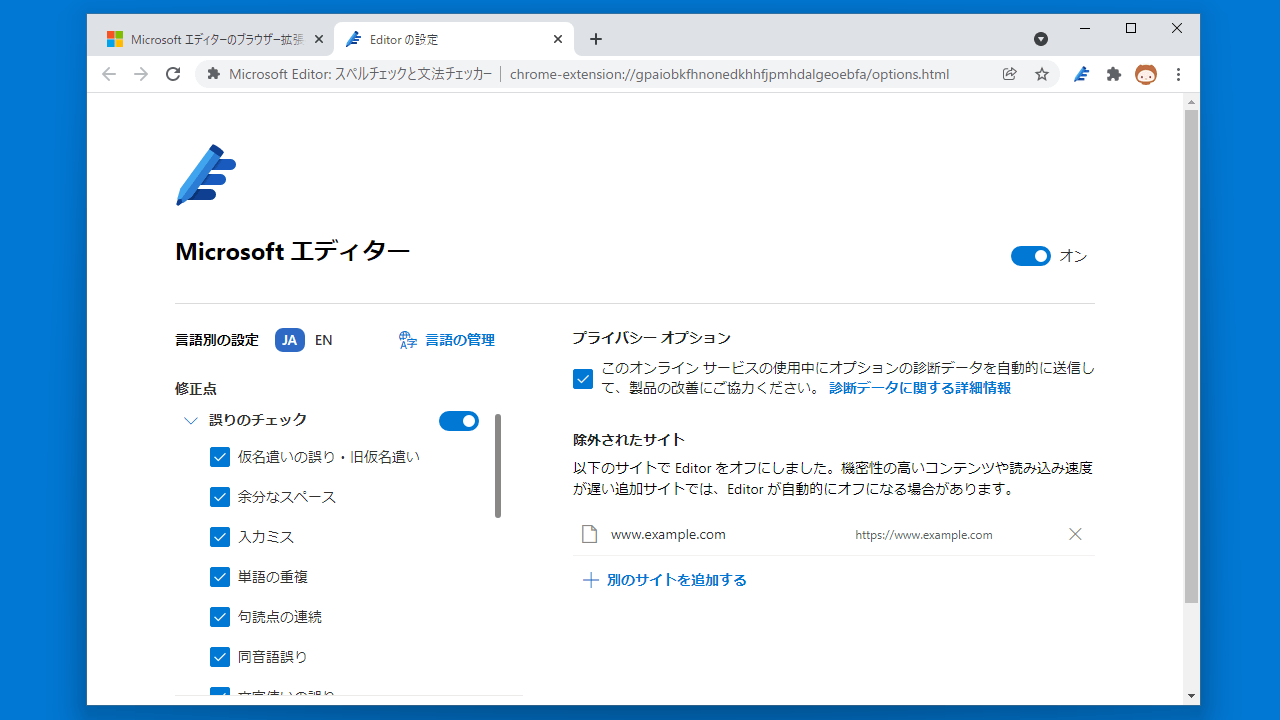
Task: Click the extension puzzle icon in address bar
Action: (213, 74)
